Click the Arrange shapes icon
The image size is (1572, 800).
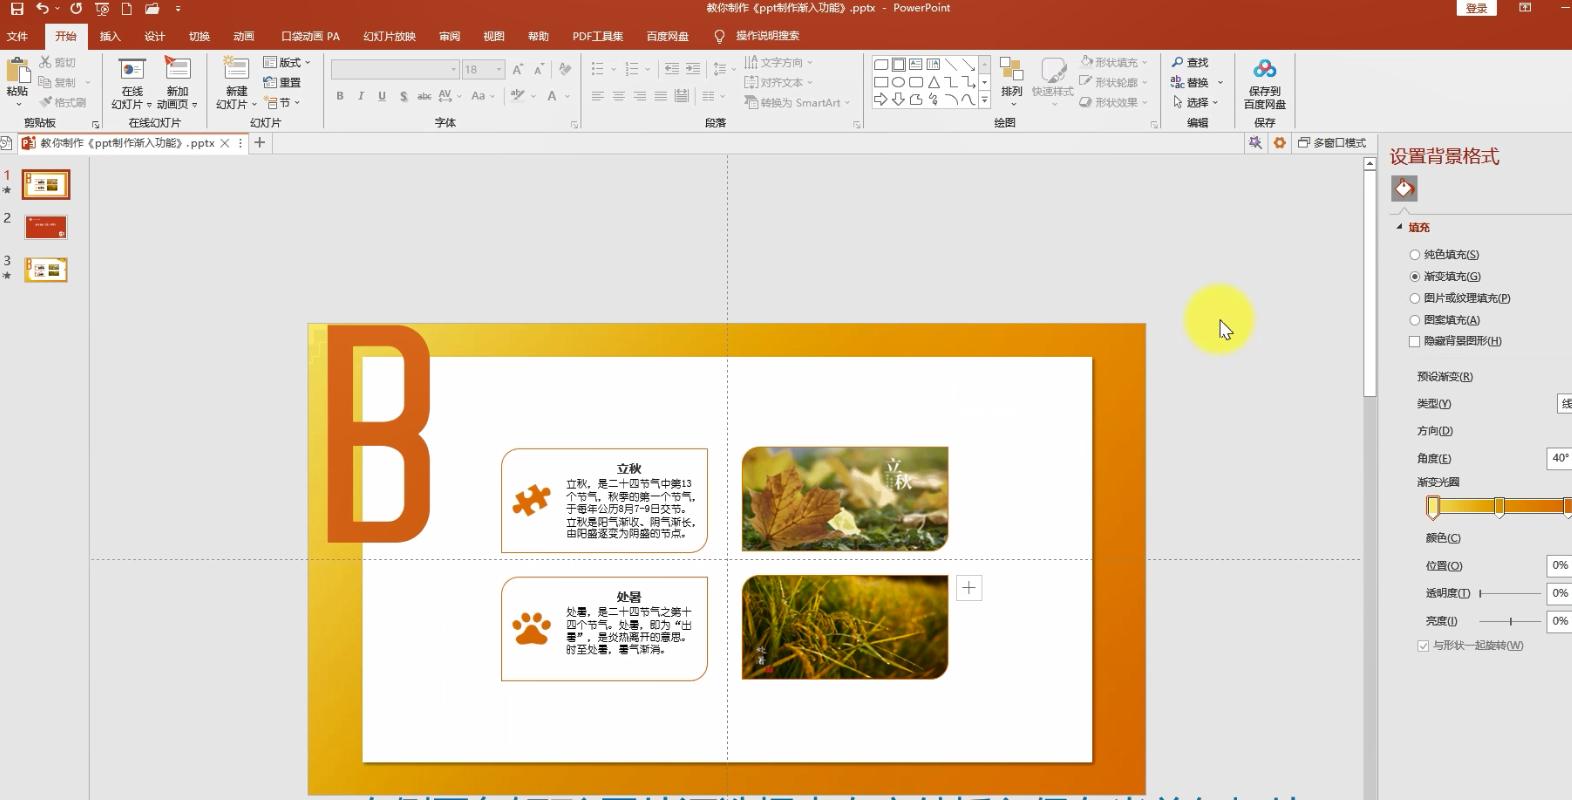pos(1011,72)
